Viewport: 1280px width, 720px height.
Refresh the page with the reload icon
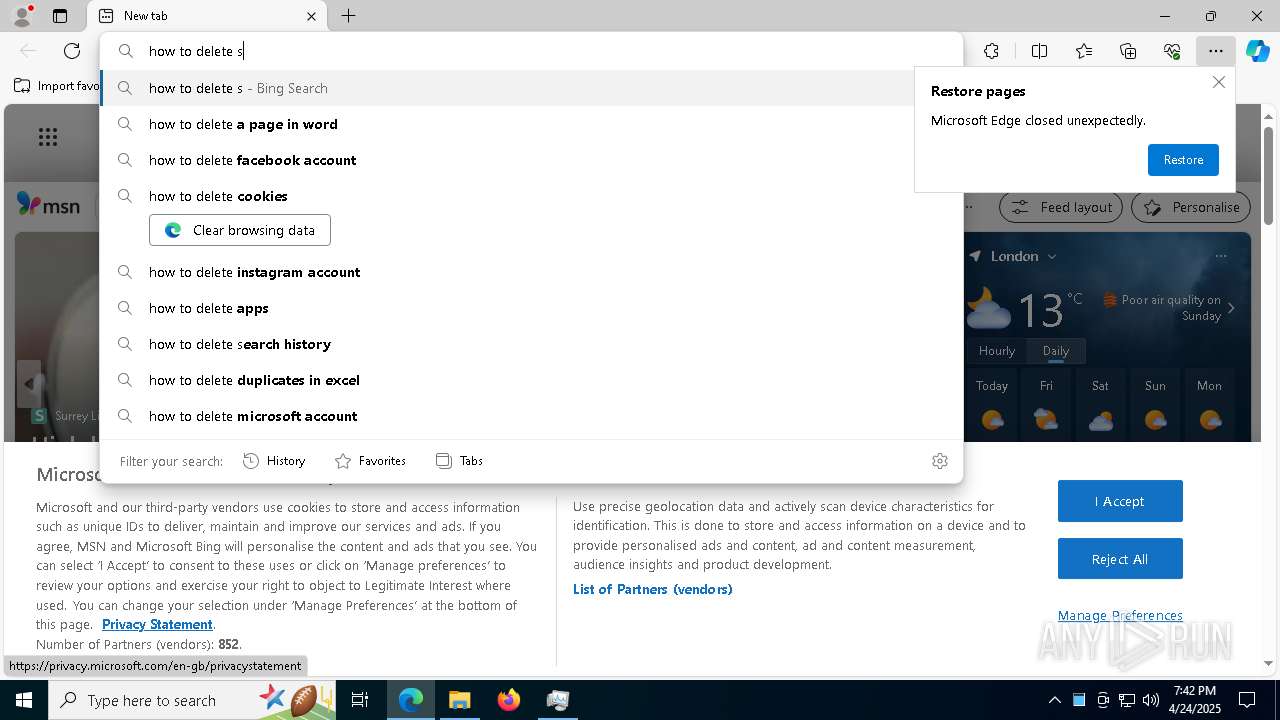click(x=72, y=51)
